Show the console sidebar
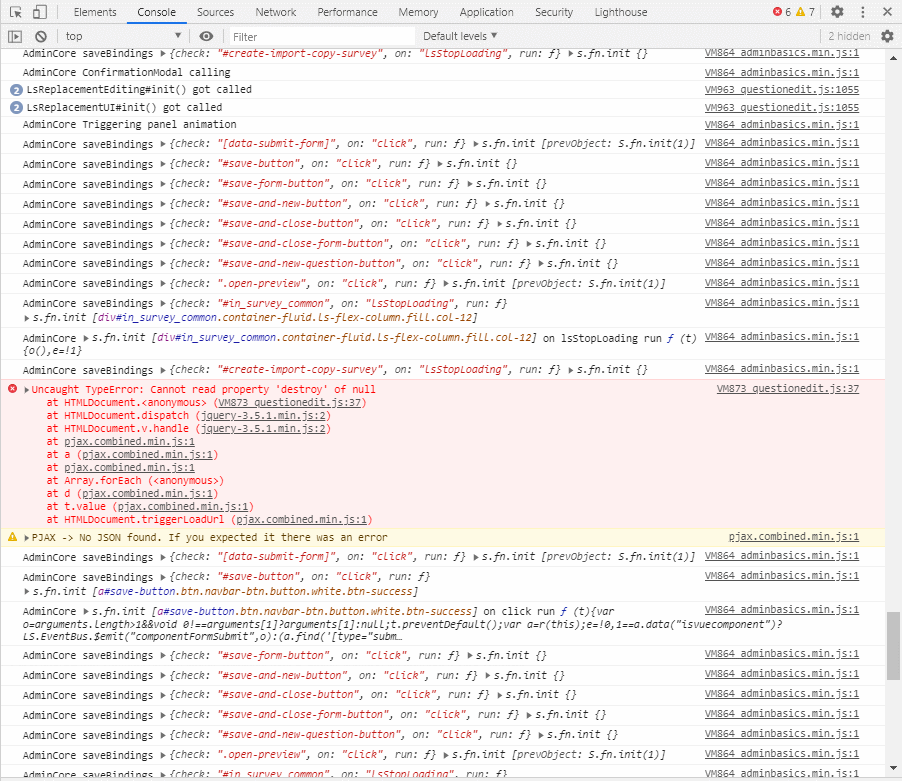 point(15,36)
